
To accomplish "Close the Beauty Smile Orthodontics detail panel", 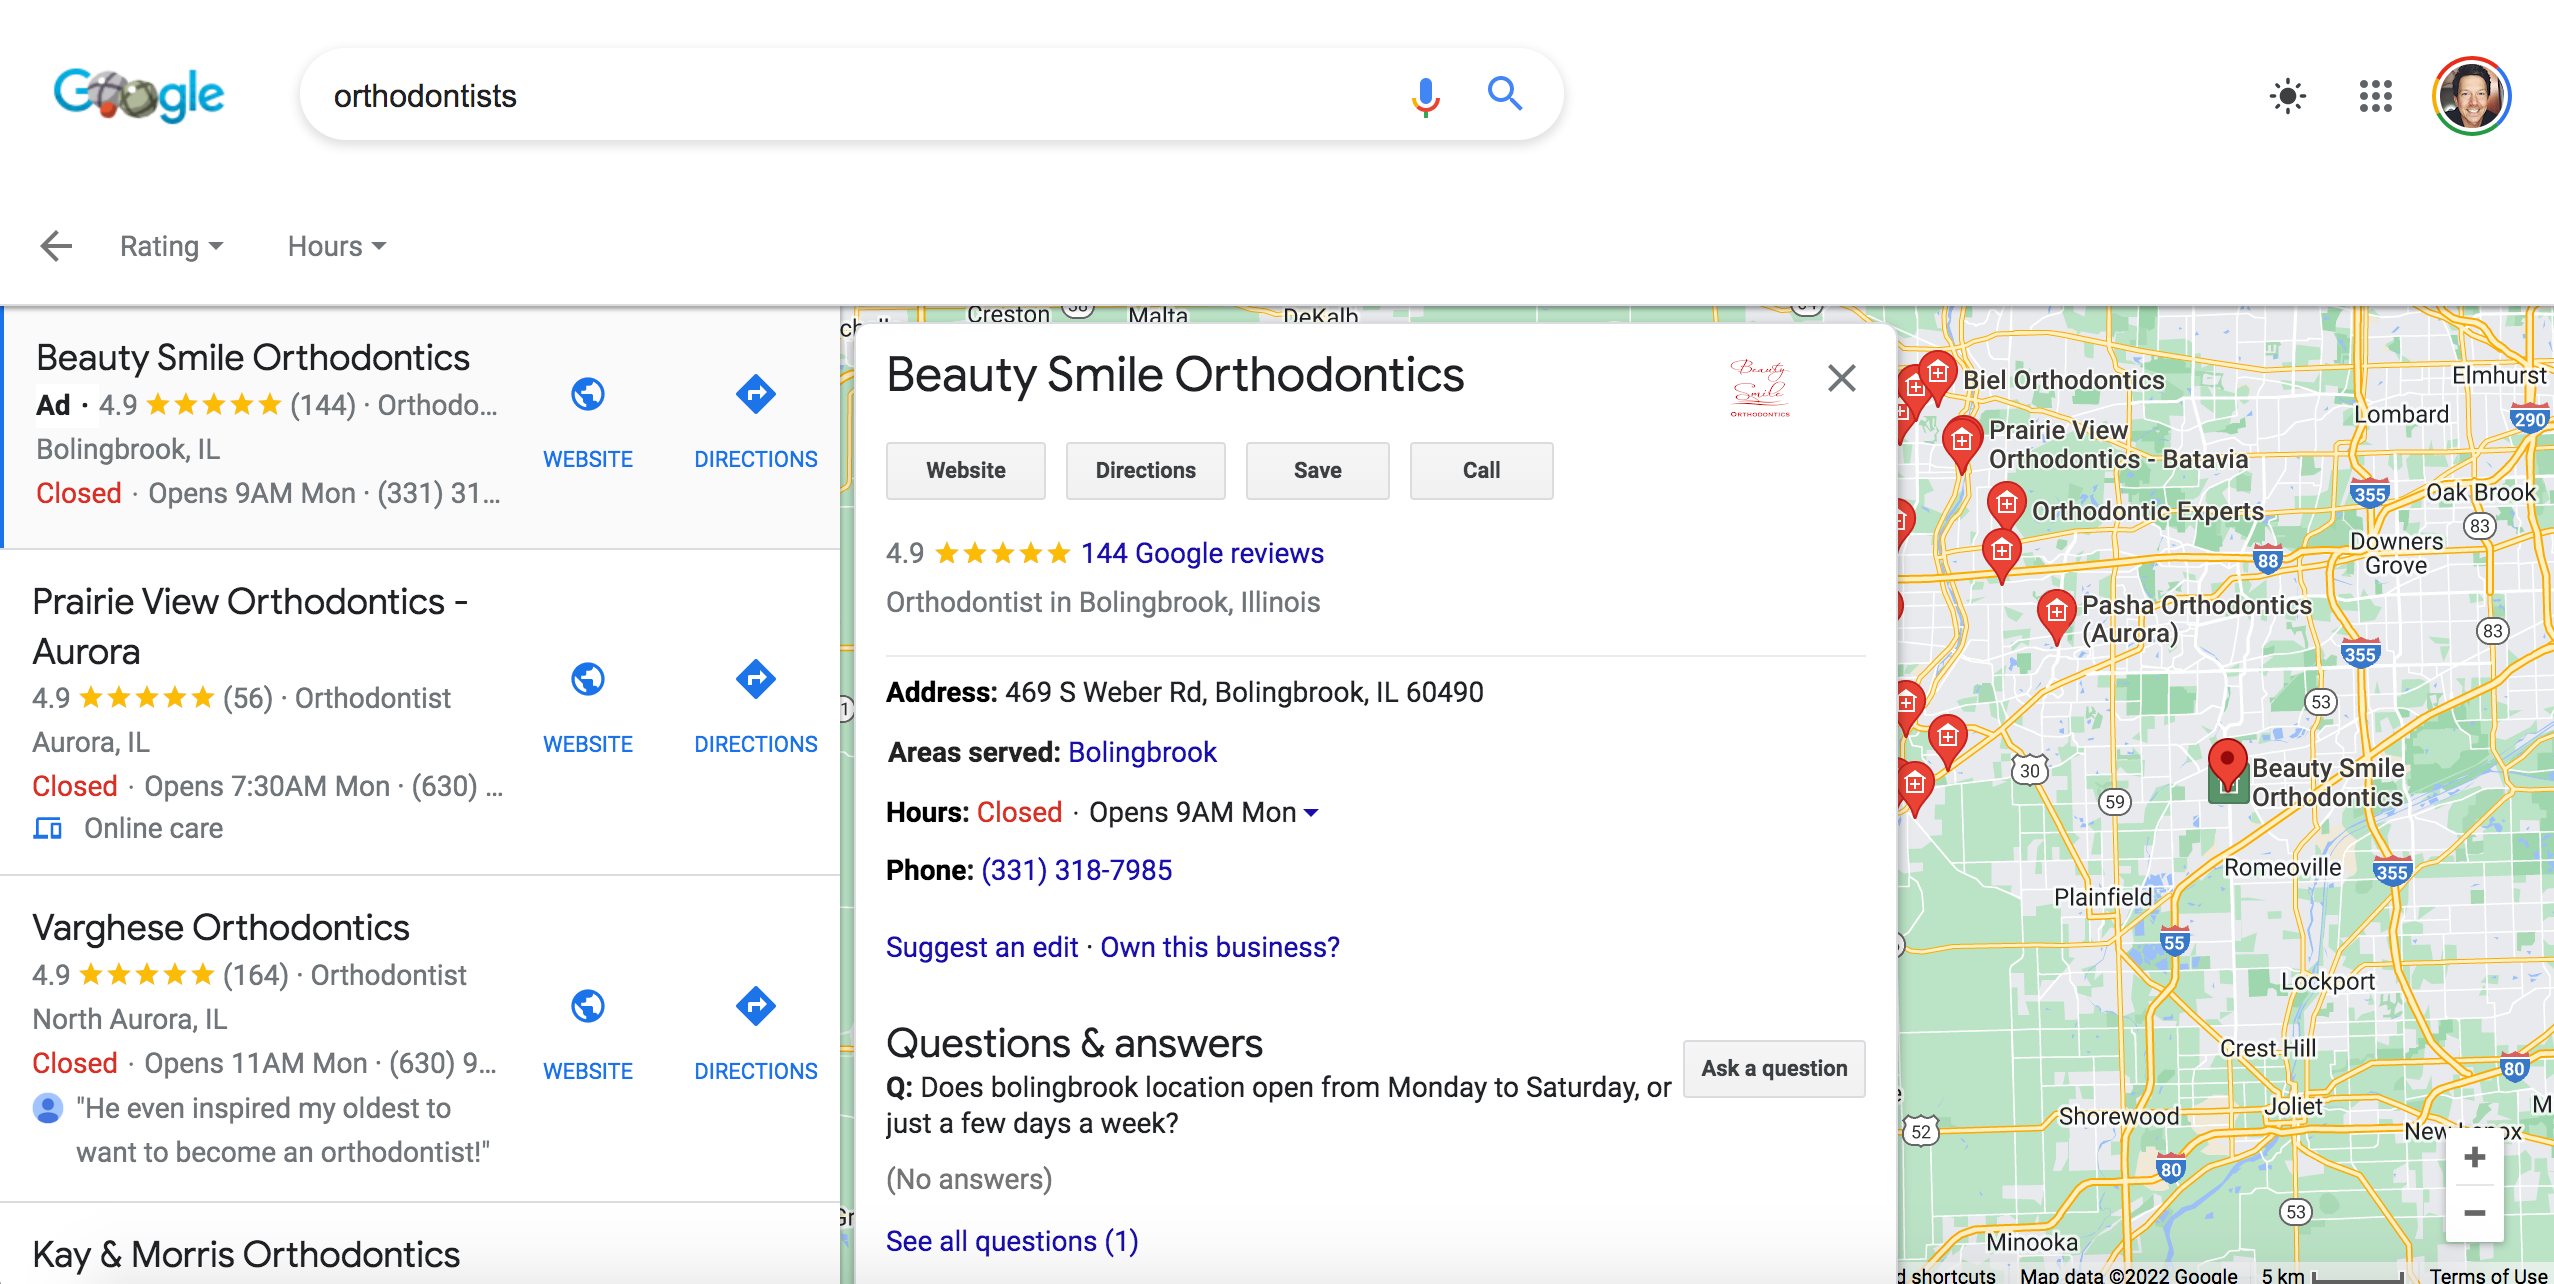I will [x=1841, y=378].
